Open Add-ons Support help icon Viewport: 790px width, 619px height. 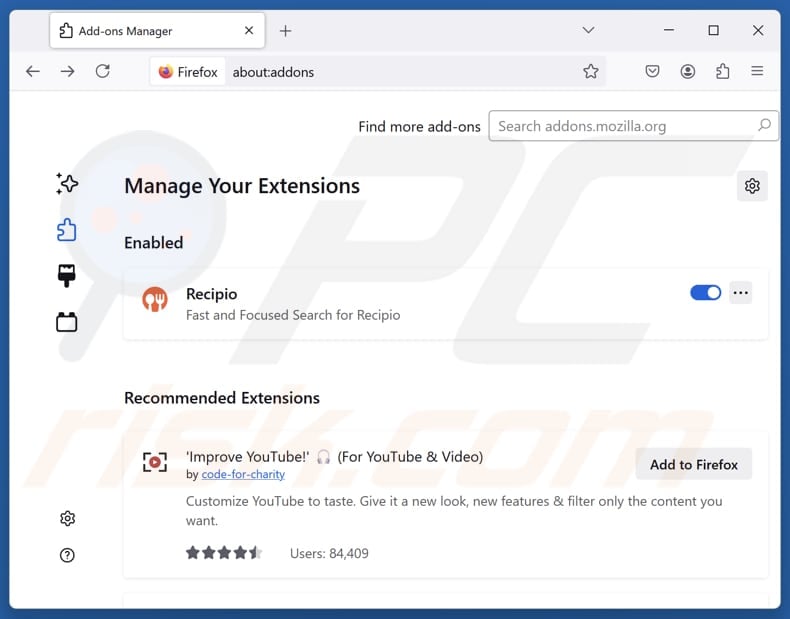(x=67, y=555)
